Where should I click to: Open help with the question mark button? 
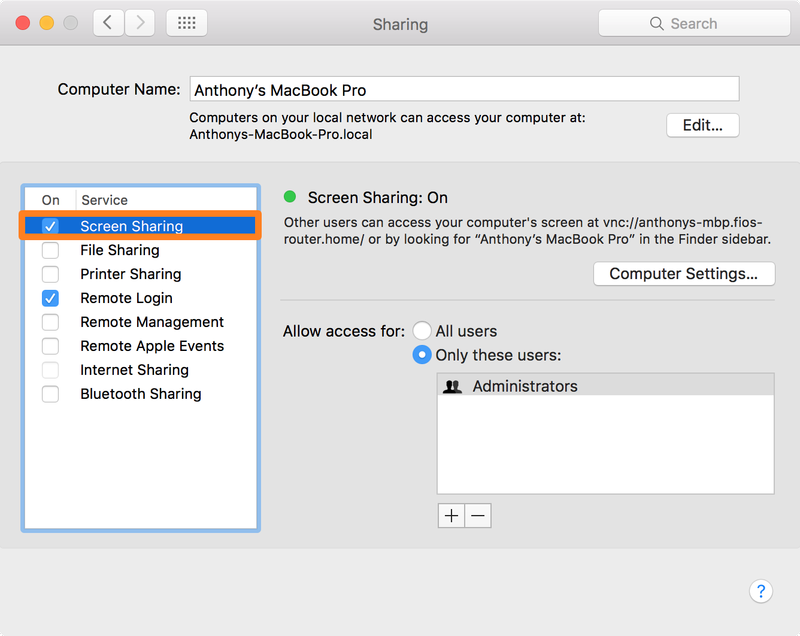pyautogui.click(x=761, y=591)
